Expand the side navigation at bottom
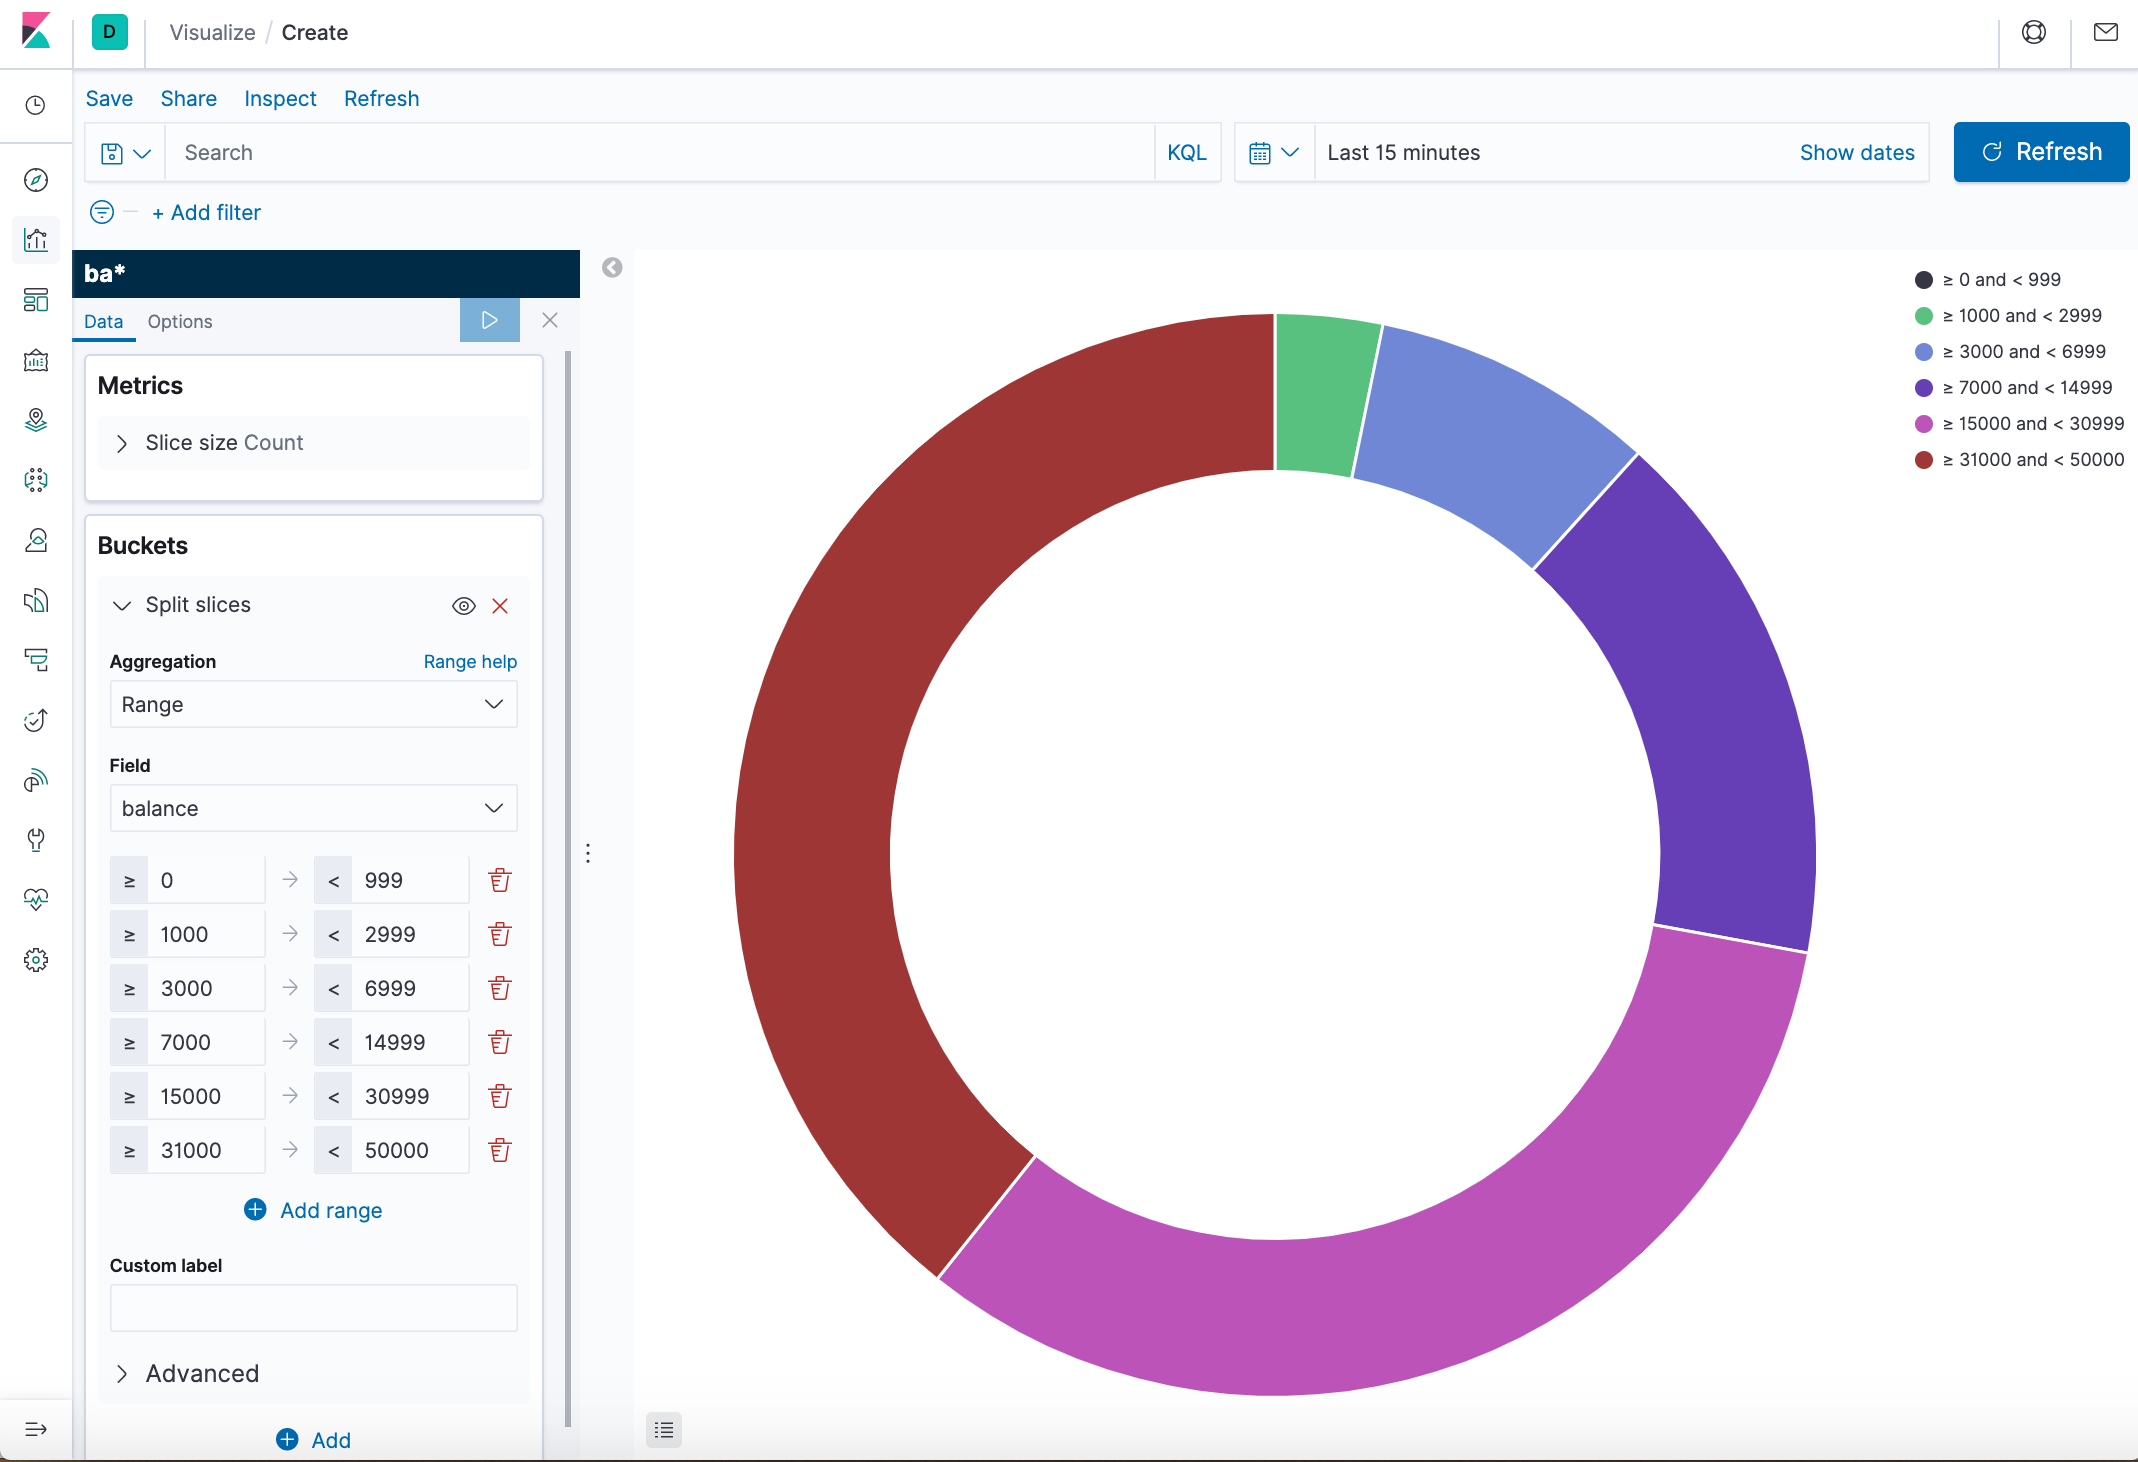 pyautogui.click(x=36, y=1429)
